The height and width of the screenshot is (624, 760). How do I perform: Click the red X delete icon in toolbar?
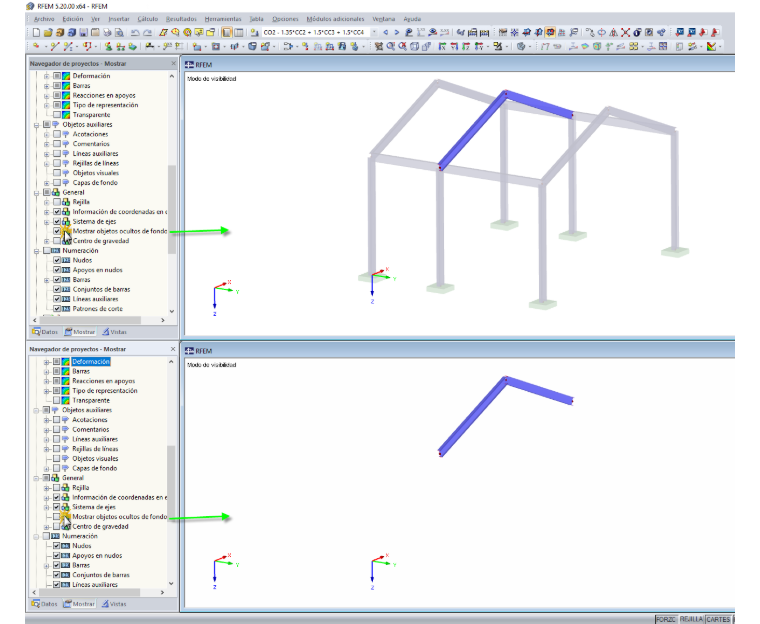coord(625,32)
